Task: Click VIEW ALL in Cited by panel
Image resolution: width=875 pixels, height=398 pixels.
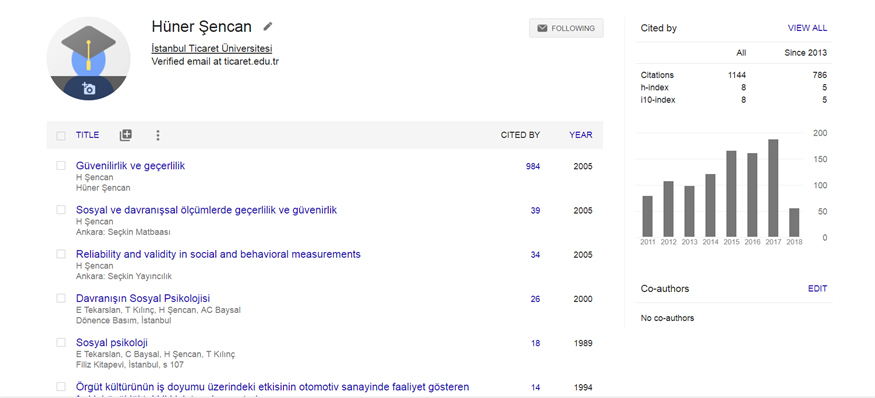Action: 807,28
